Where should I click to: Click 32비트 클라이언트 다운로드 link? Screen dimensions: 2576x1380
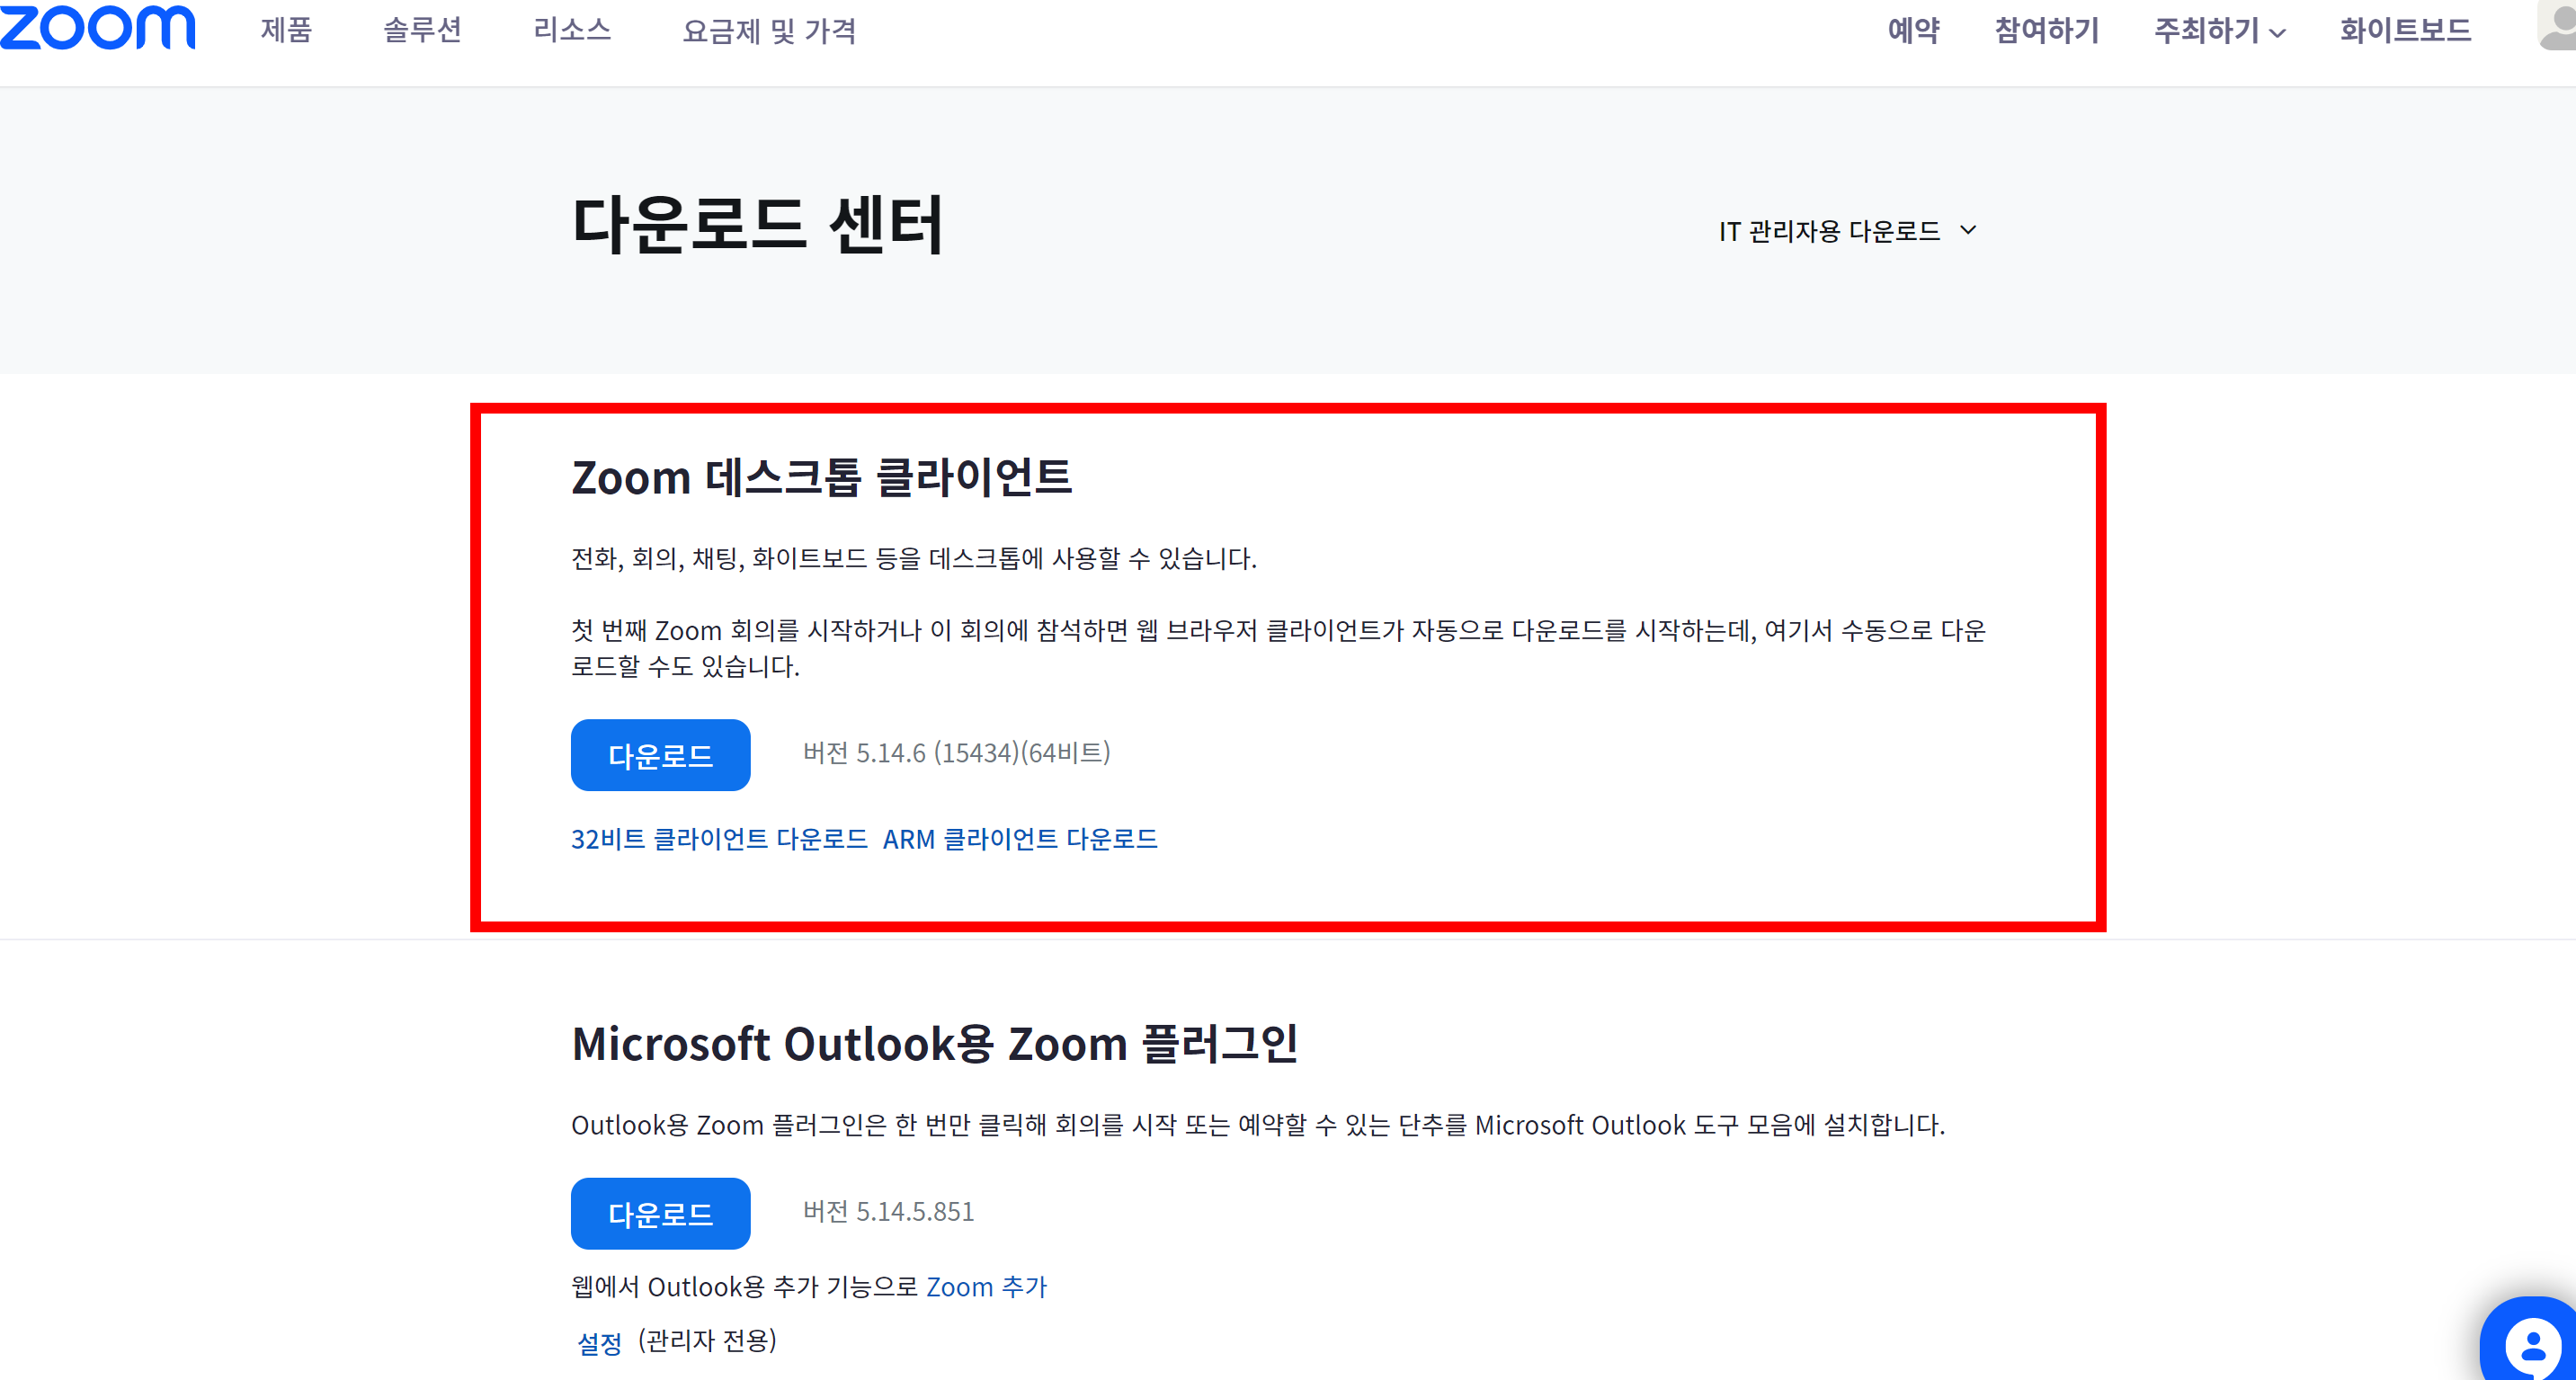719,839
